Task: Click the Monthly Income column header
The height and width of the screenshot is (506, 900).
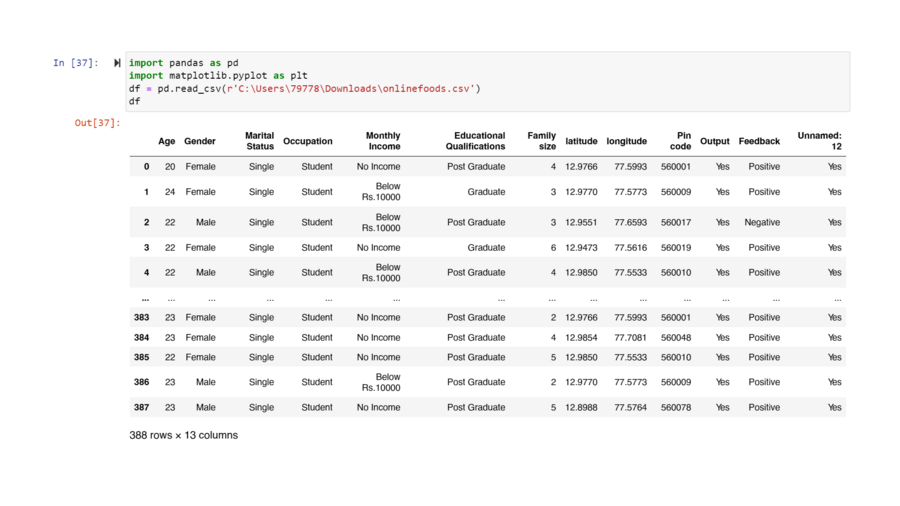Action: (x=383, y=141)
